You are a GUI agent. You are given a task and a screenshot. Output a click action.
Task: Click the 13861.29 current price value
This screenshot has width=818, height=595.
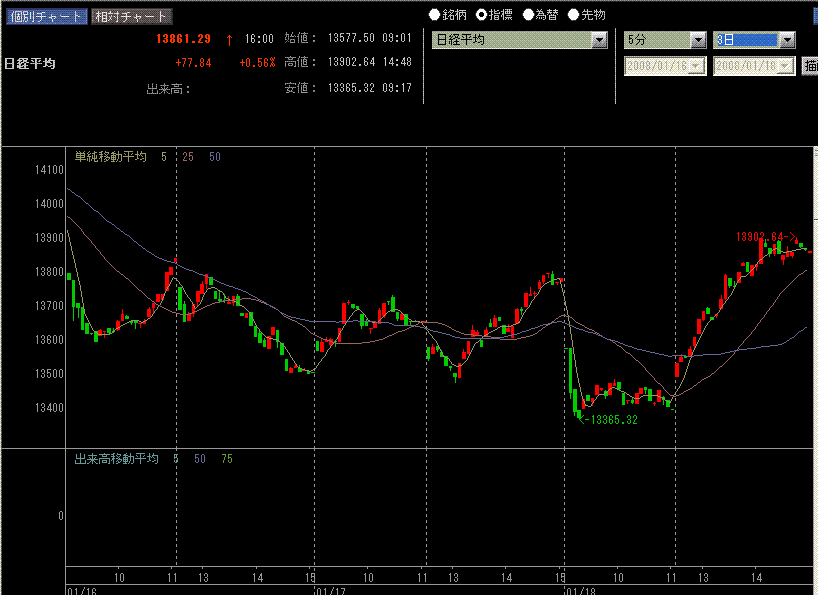pos(183,39)
